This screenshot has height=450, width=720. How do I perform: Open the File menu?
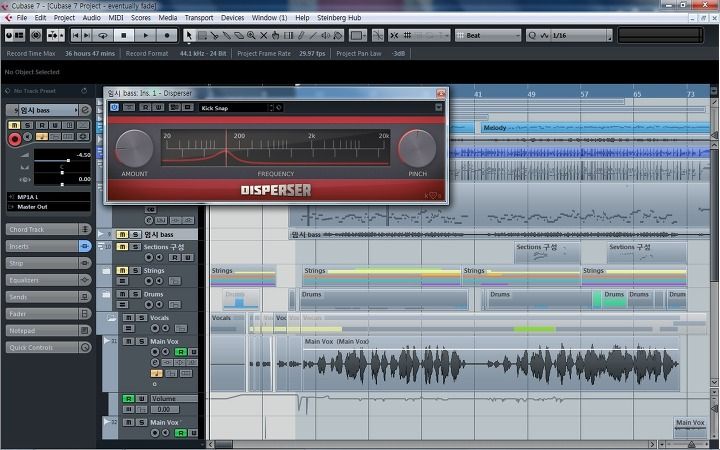tap(22, 17)
